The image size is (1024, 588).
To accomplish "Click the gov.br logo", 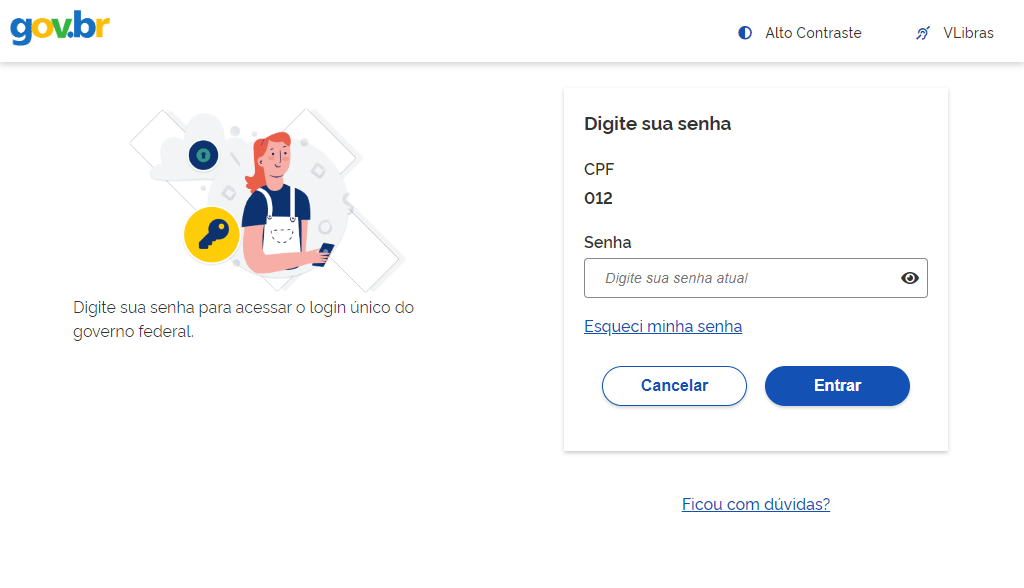I will pyautogui.click(x=60, y=27).
